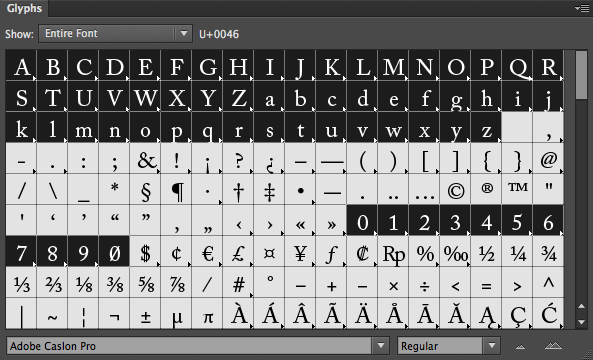Select the yen ¥ glyph
The image size is (593, 360).
point(300,252)
